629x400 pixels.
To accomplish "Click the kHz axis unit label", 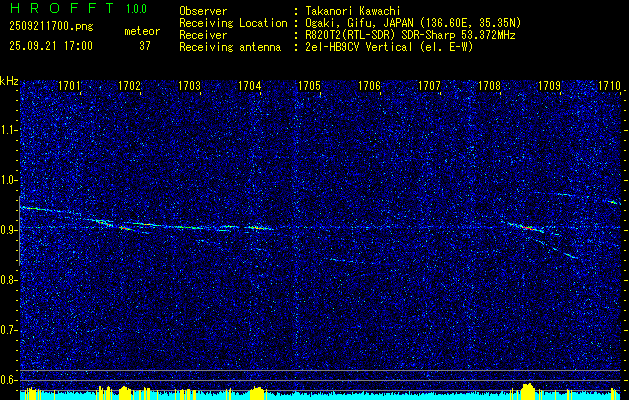I will tap(9, 81).
